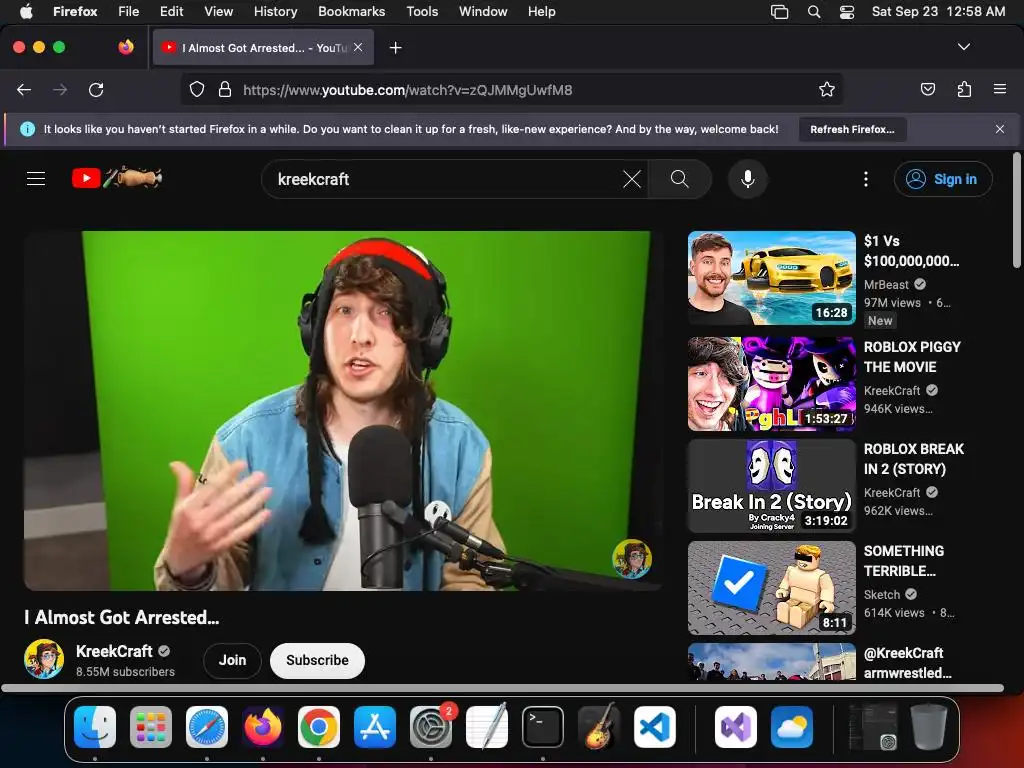1024x768 pixels.
Task: Clear the kreekcraft search text
Action: pos(632,179)
